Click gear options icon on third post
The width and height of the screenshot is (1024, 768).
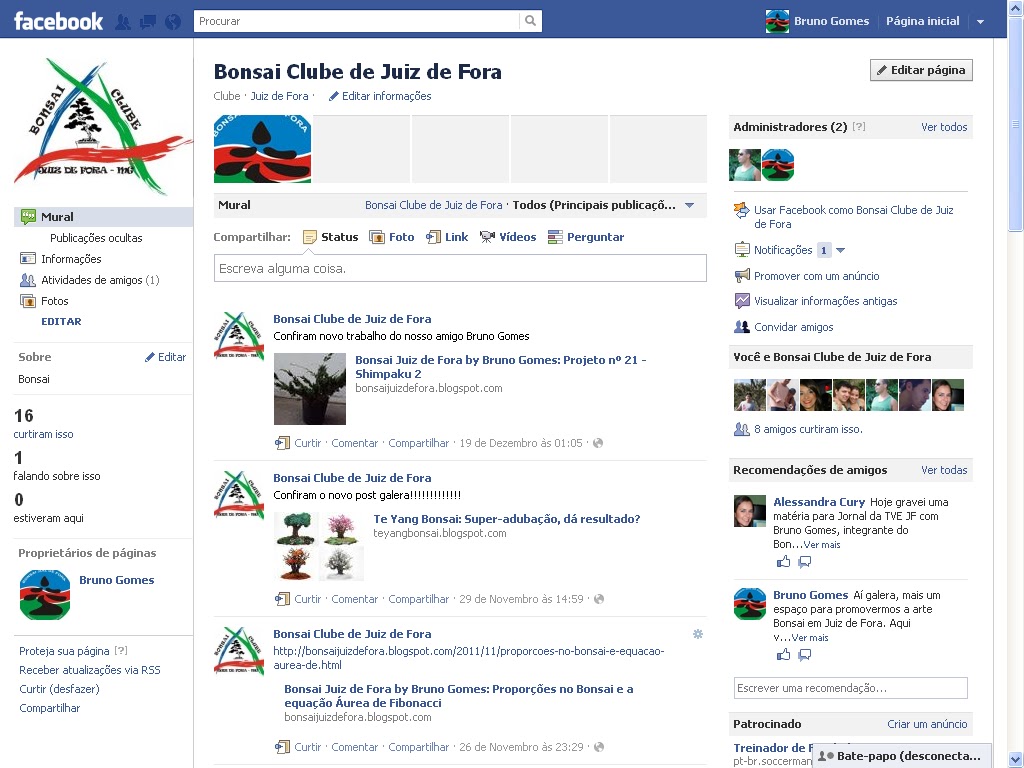coord(697,634)
